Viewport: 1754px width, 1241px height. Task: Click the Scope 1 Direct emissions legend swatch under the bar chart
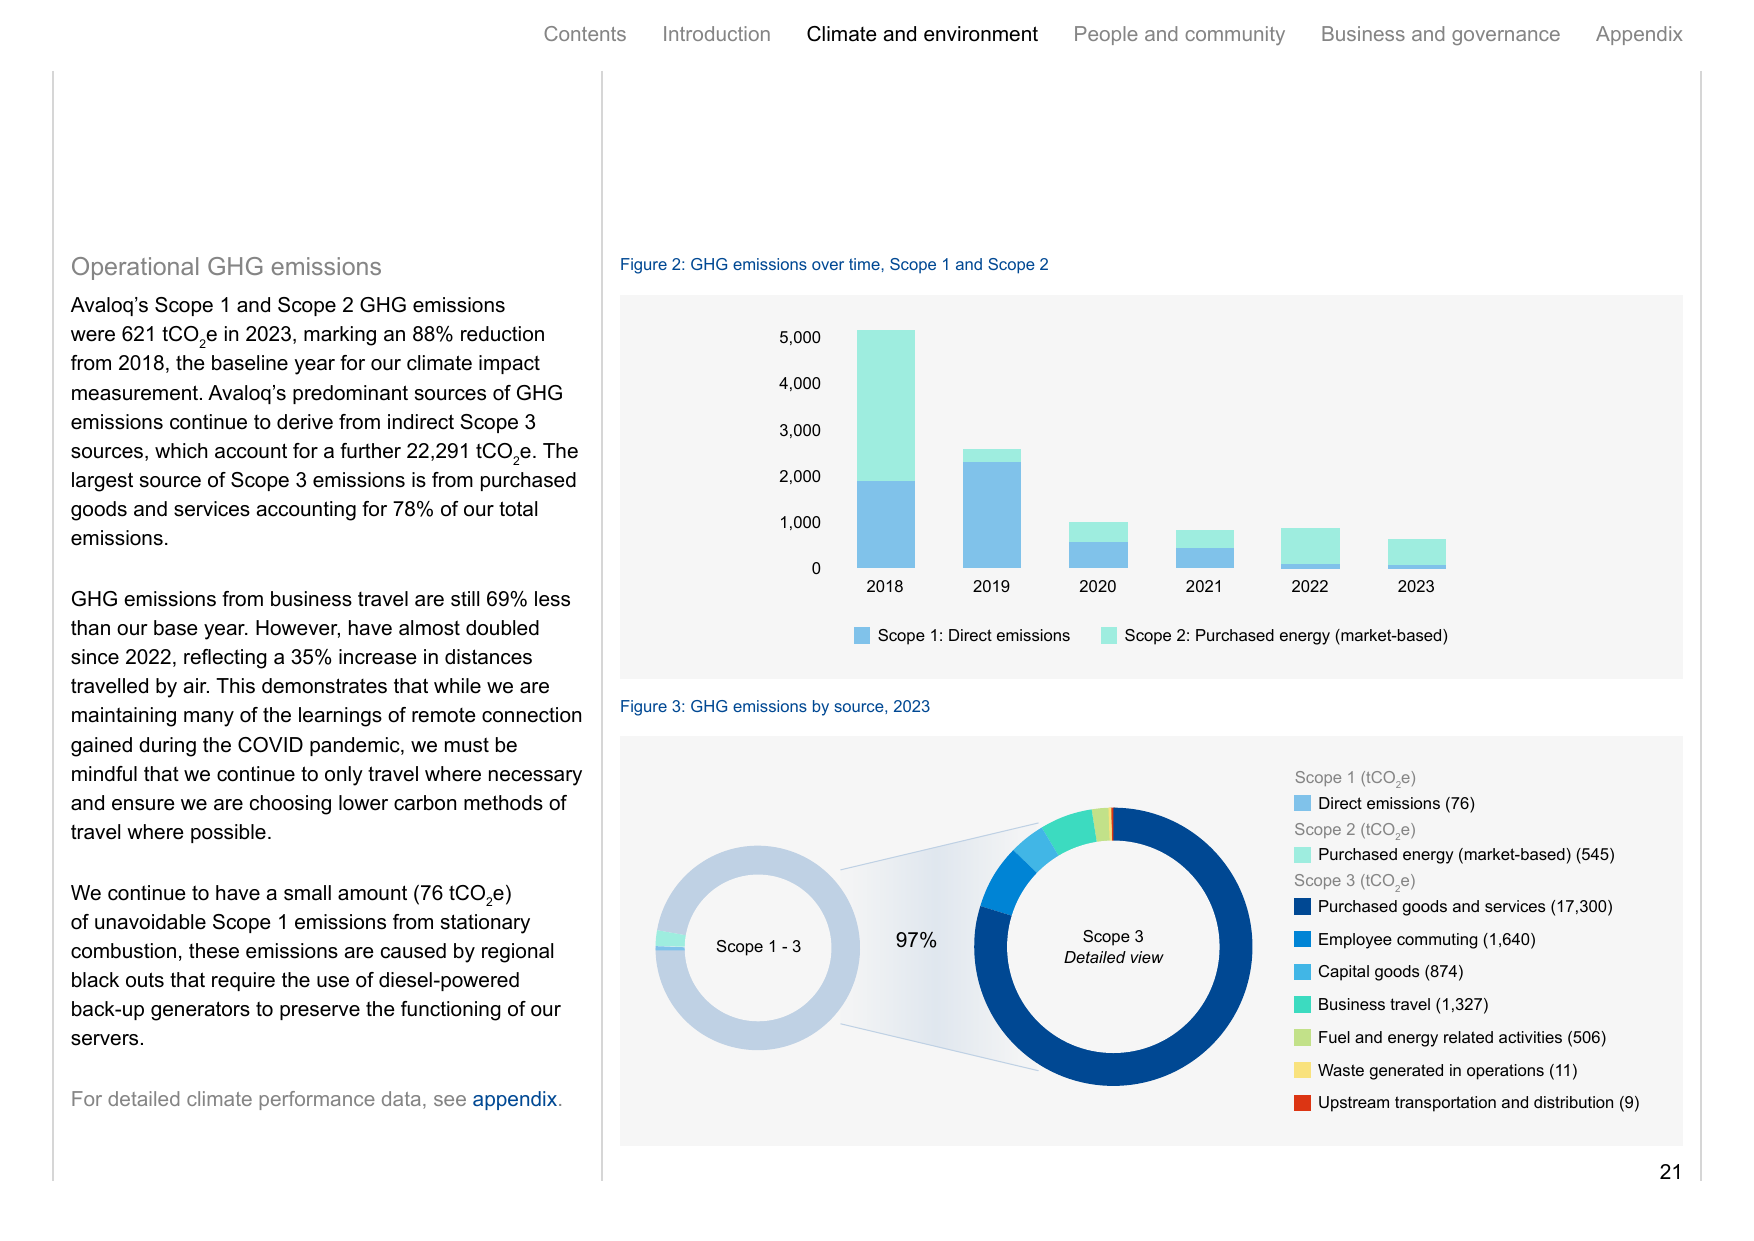862,635
